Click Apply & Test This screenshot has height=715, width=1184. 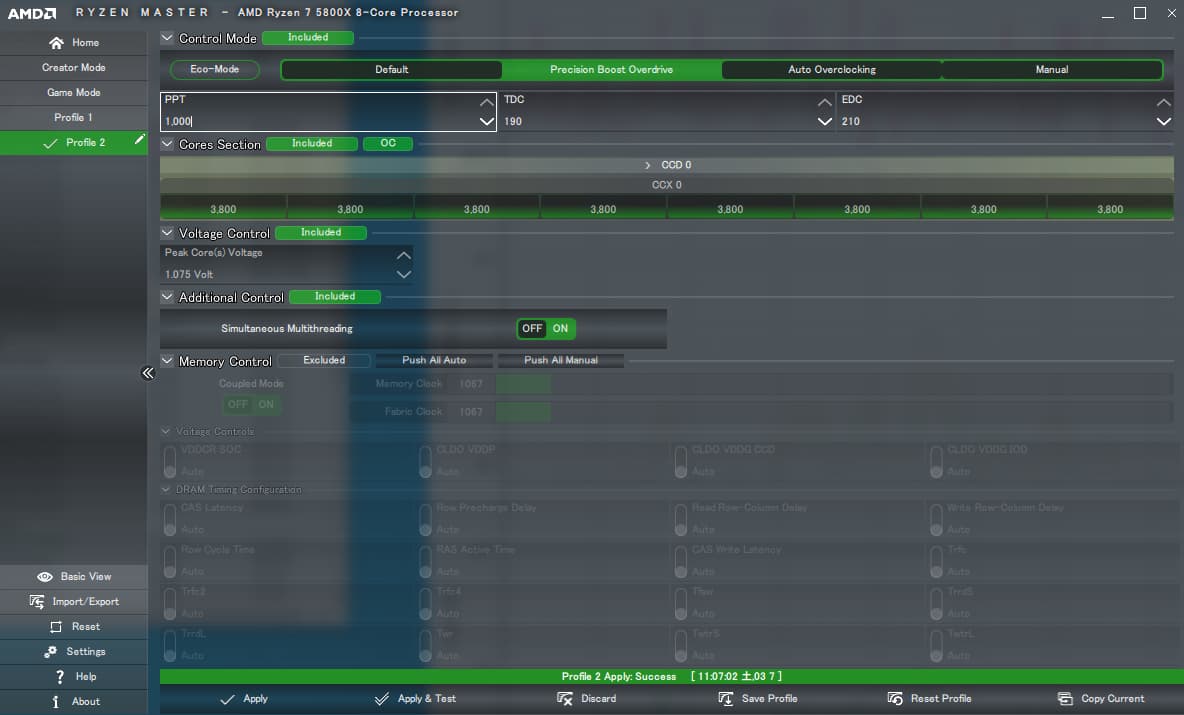click(415, 698)
